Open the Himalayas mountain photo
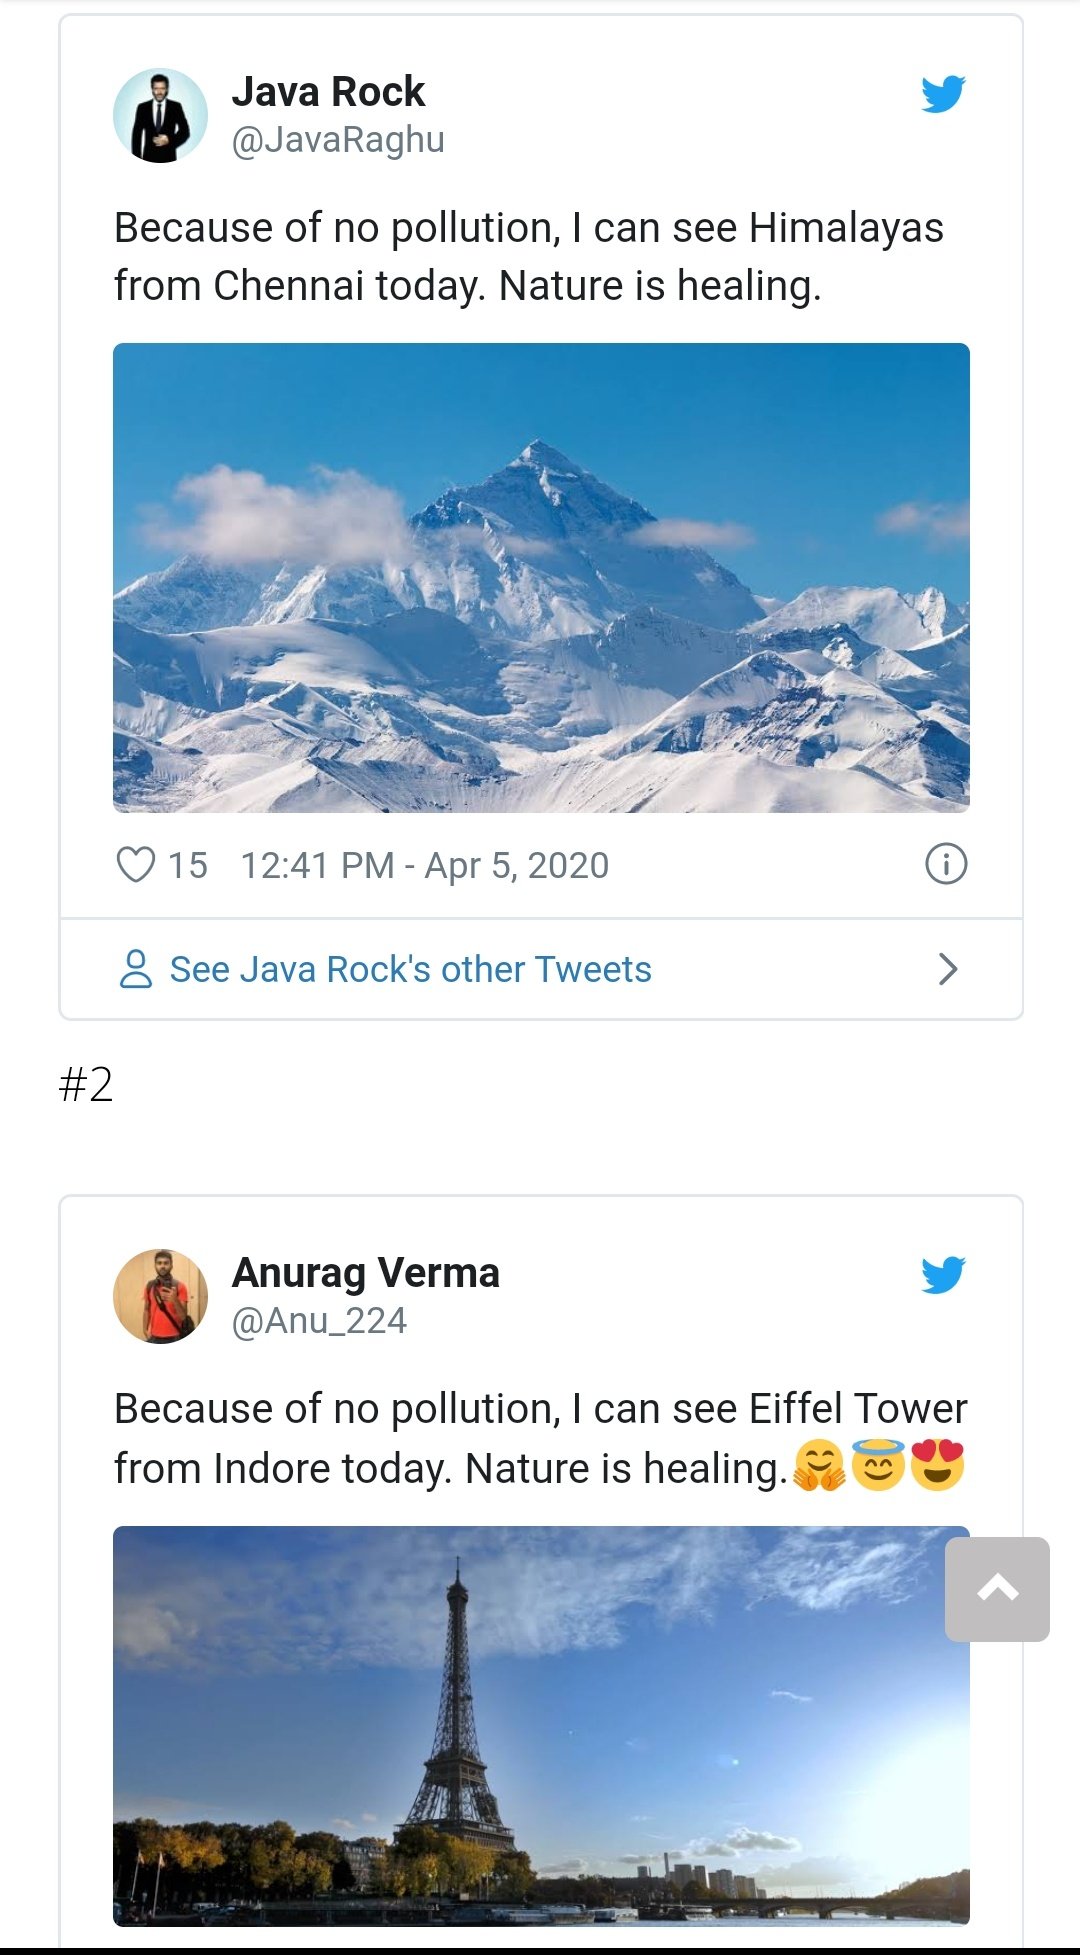The width and height of the screenshot is (1080, 1955). (x=541, y=577)
